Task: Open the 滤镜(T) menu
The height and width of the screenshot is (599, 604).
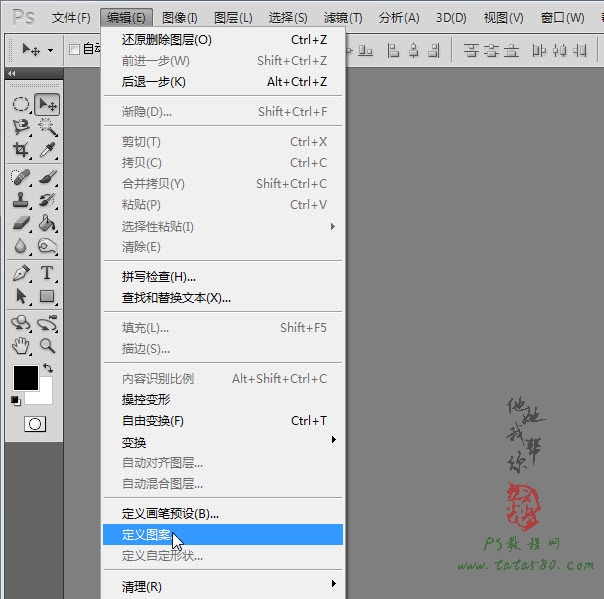Action: coord(343,18)
